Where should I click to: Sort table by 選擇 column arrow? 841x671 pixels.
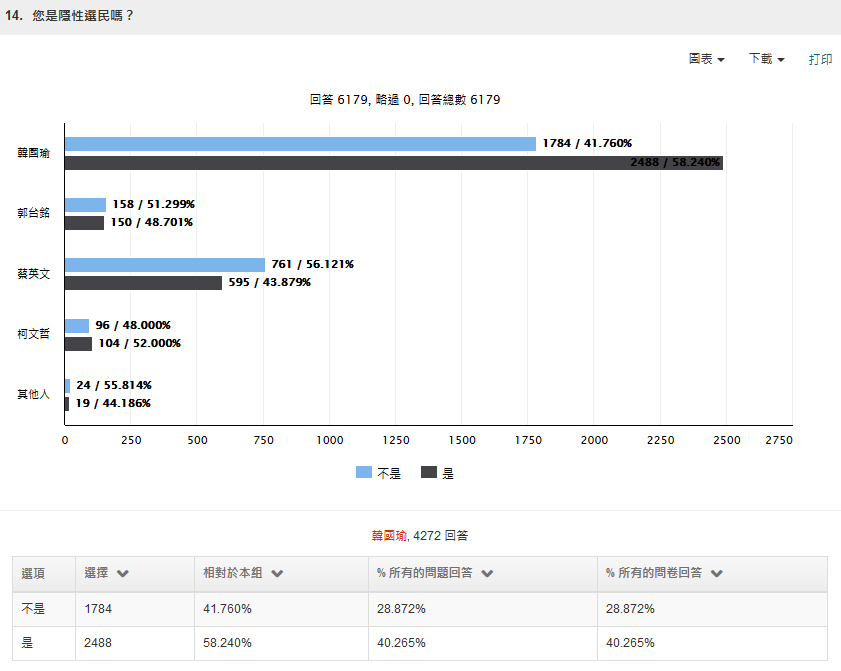(x=123, y=573)
